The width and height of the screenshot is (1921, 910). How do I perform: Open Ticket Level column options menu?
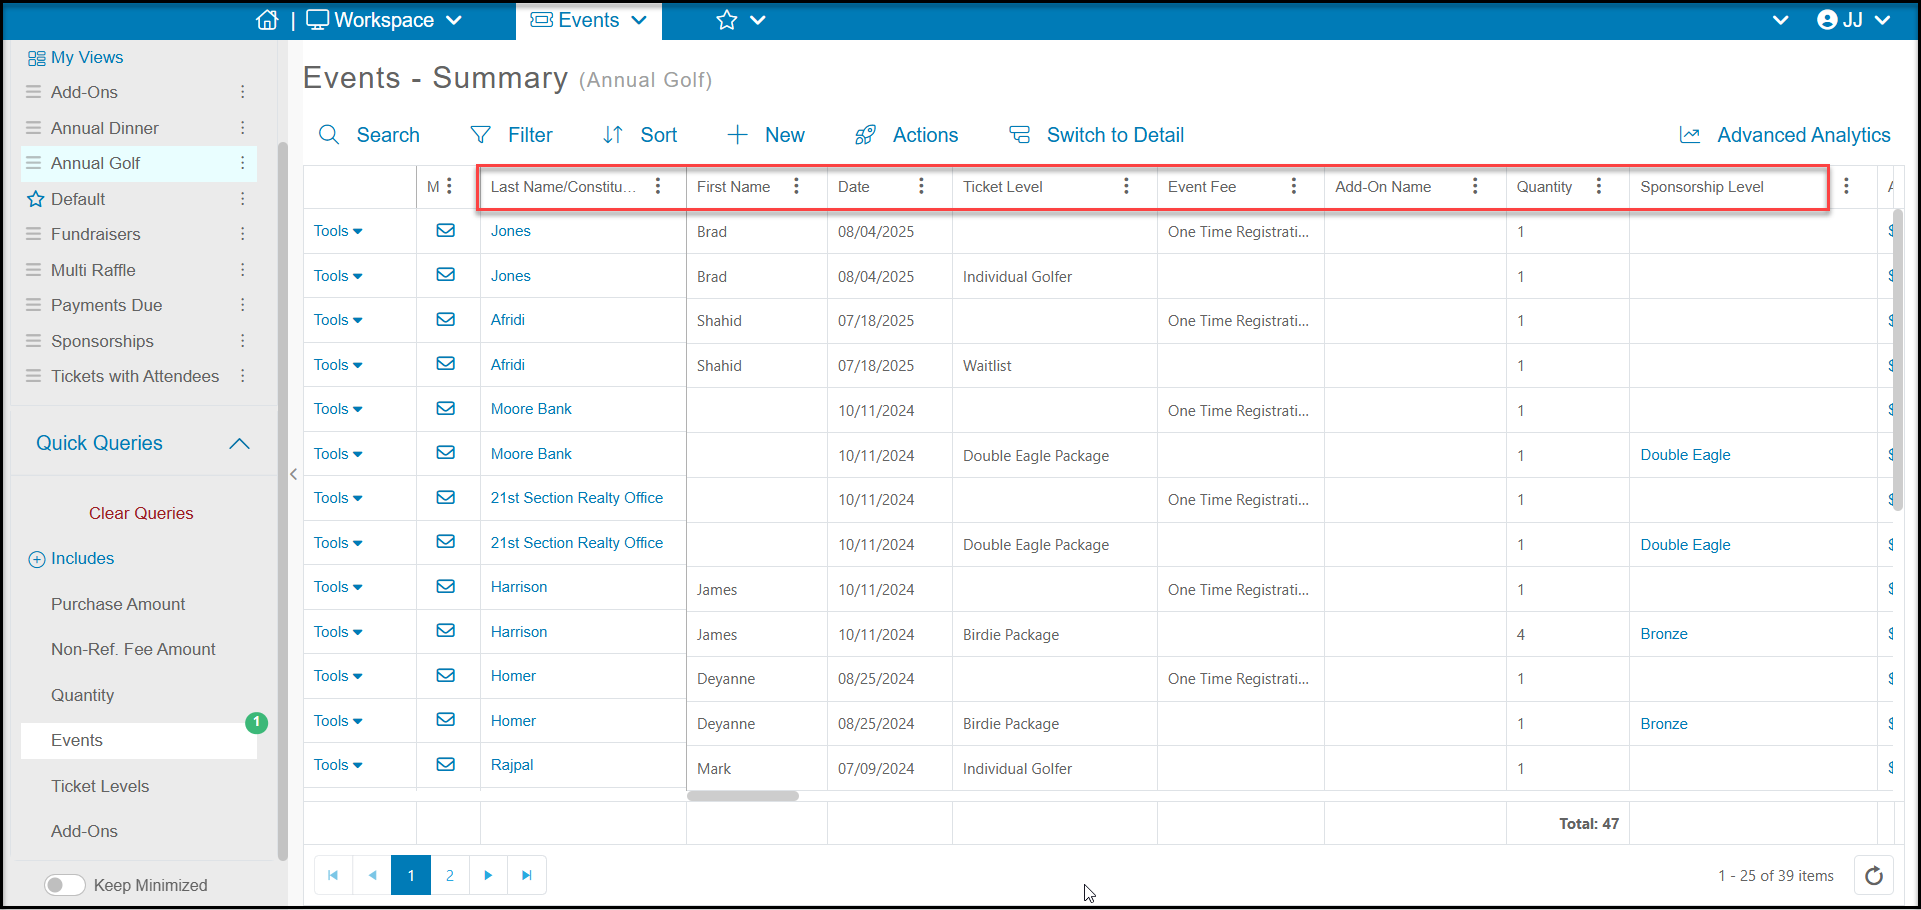[1126, 186]
